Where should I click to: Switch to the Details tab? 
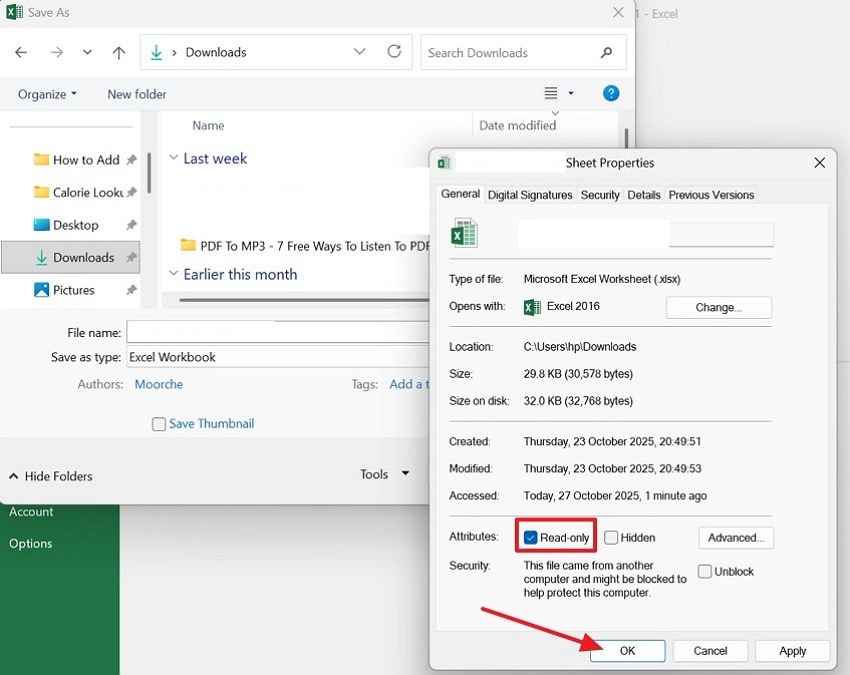tap(643, 195)
